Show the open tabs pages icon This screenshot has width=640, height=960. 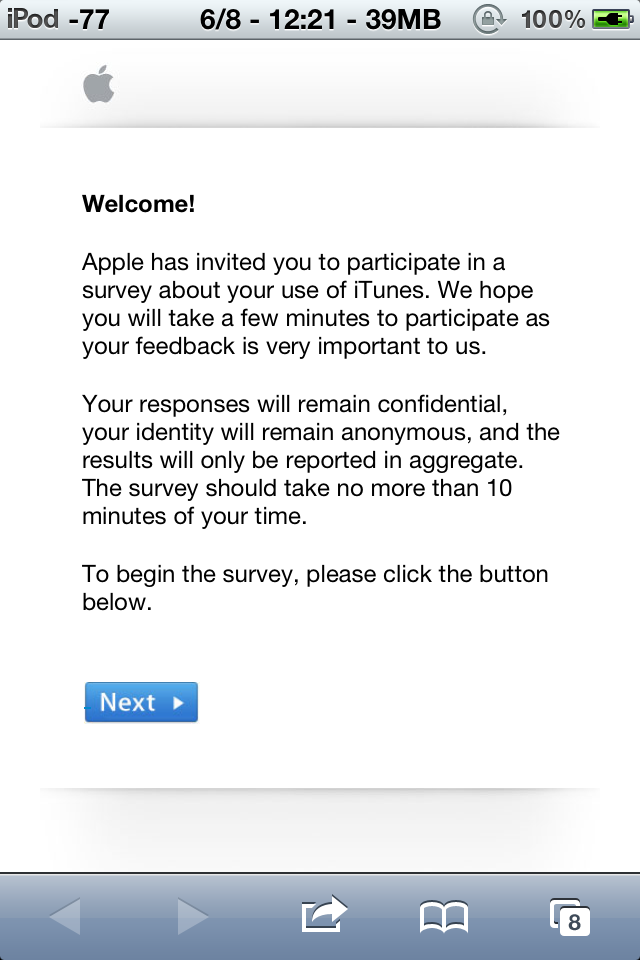tap(570, 917)
